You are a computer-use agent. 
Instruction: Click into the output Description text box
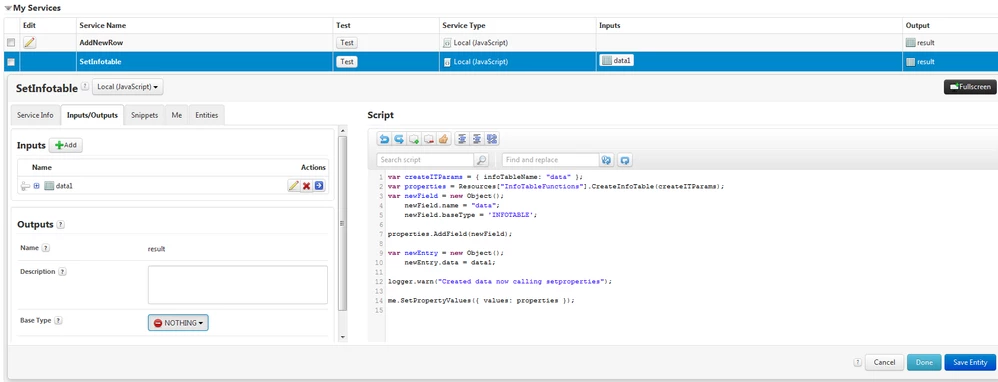(237, 285)
